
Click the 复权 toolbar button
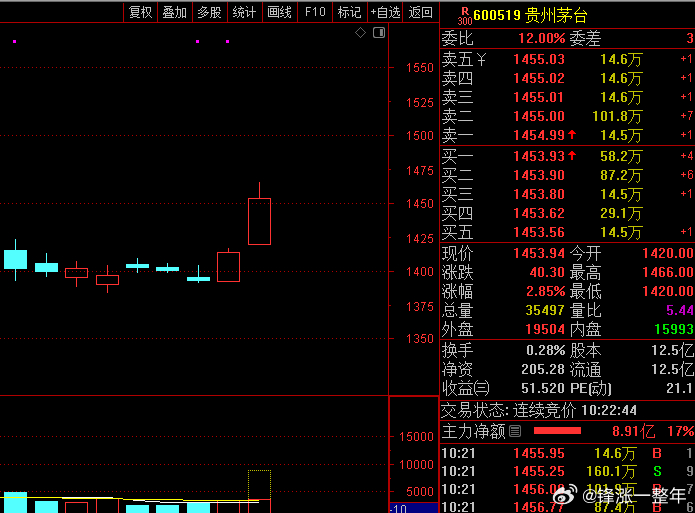click(x=140, y=12)
